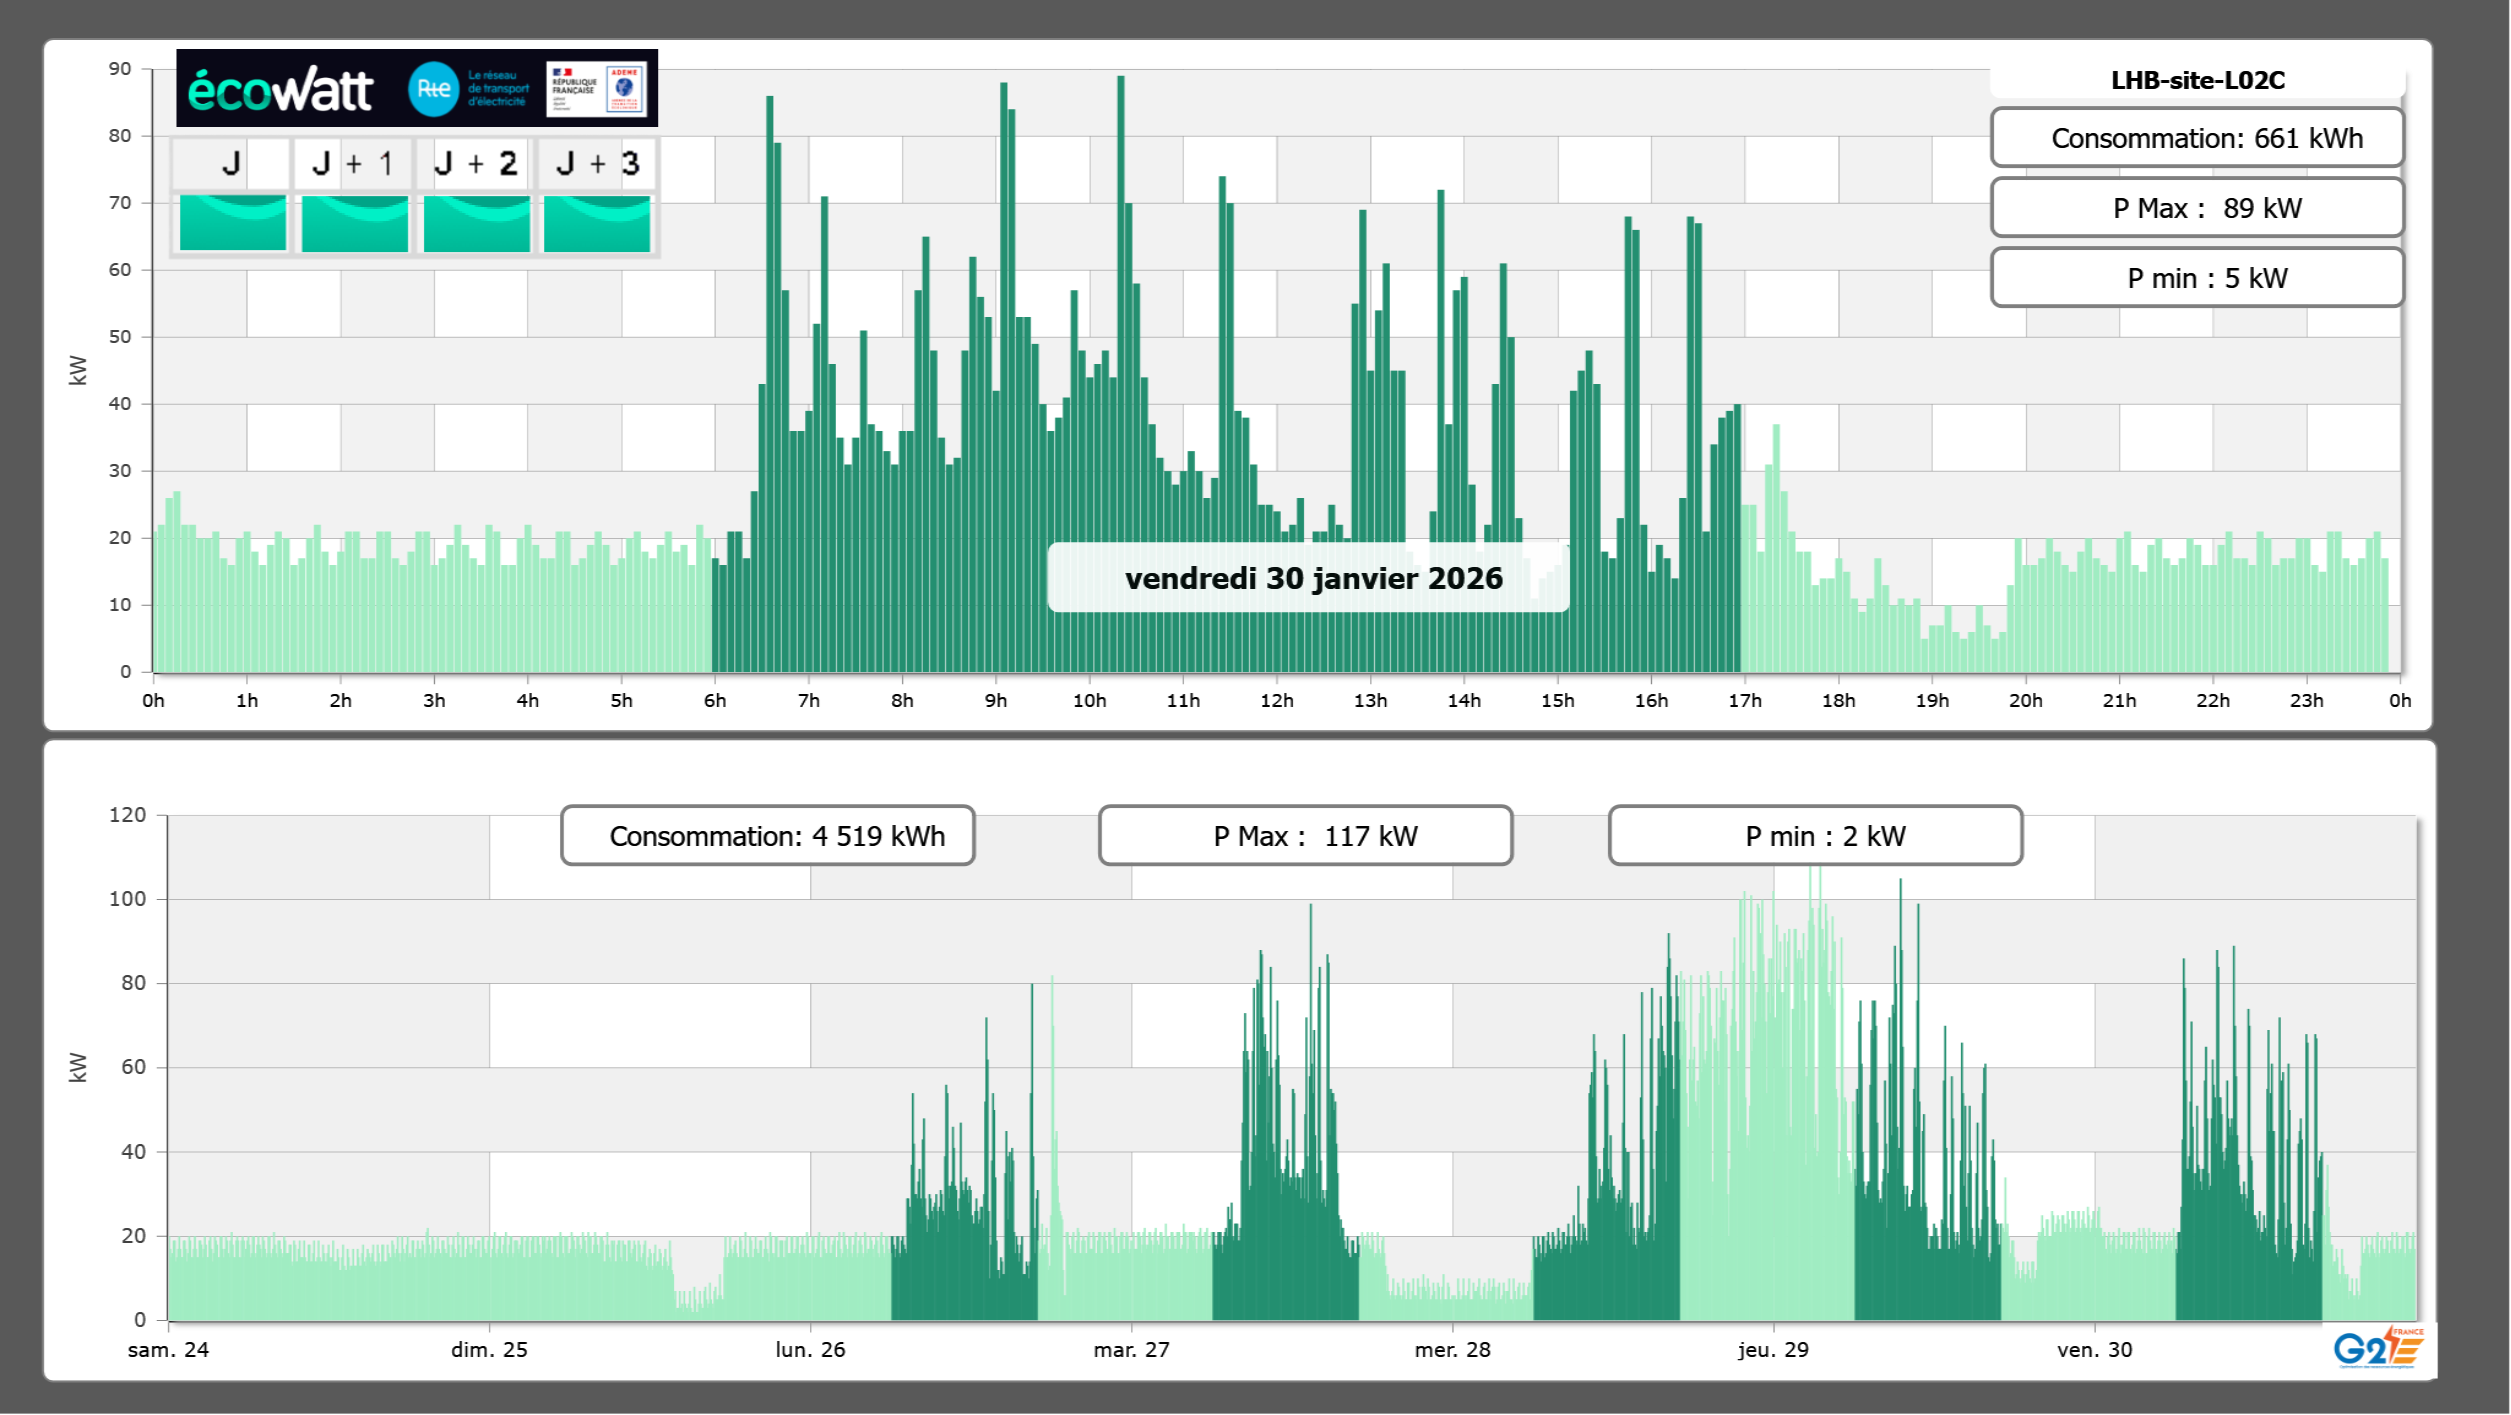Image resolution: width=2511 pixels, height=1415 pixels.
Task: Click the RTE round blue logo
Action: click(x=433, y=89)
